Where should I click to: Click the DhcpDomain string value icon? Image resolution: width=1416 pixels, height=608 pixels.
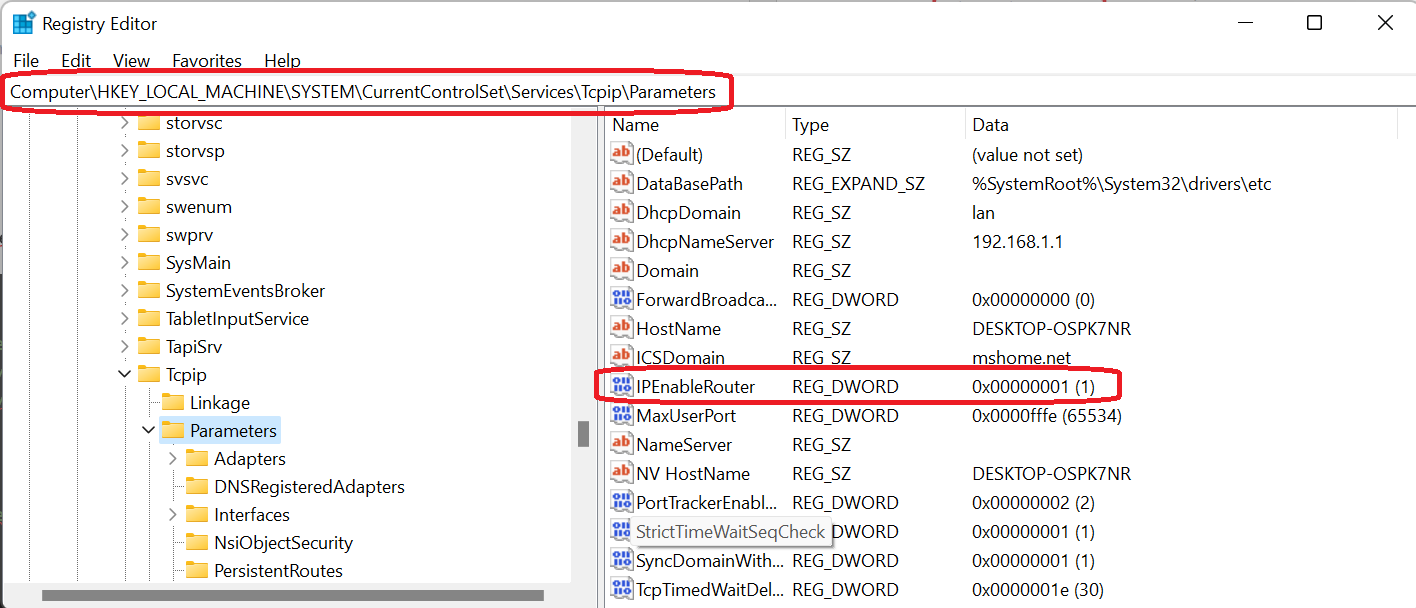[x=622, y=213]
